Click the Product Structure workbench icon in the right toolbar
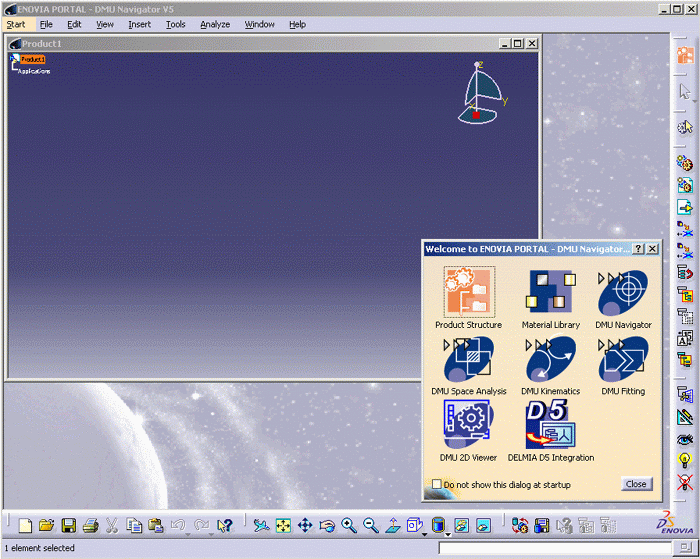 click(685, 56)
